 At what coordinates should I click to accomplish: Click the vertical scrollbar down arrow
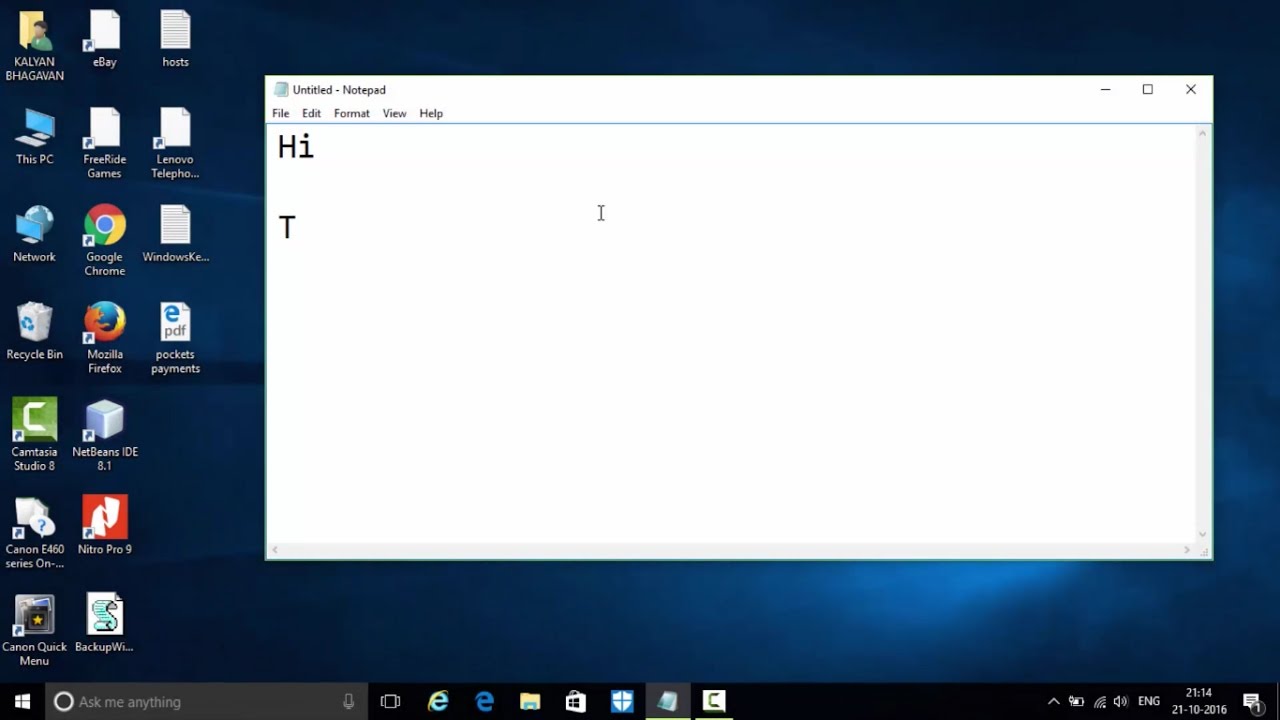click(x=1203, y=535)
